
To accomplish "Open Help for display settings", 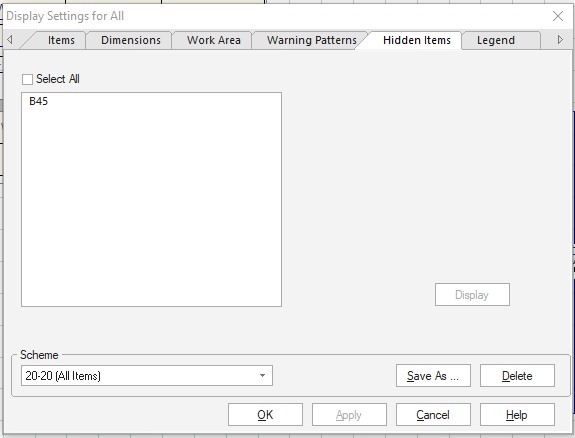I will pos(517,415).
